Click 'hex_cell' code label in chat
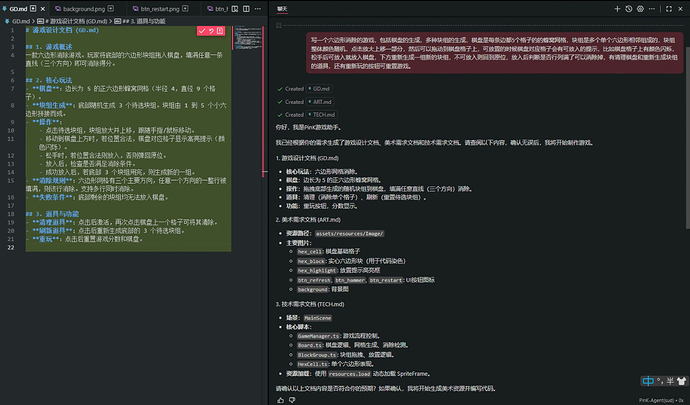 (x=310, y=251)
